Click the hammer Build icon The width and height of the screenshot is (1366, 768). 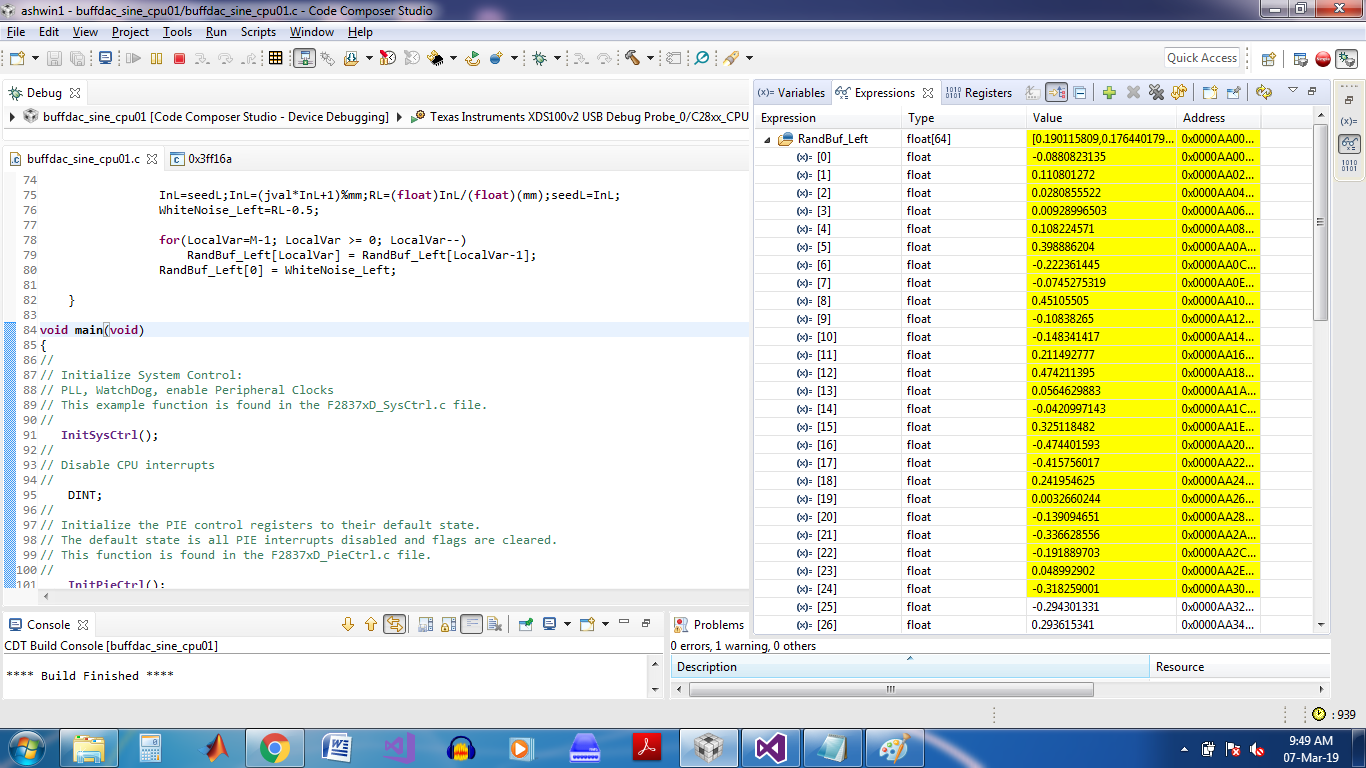632,59
